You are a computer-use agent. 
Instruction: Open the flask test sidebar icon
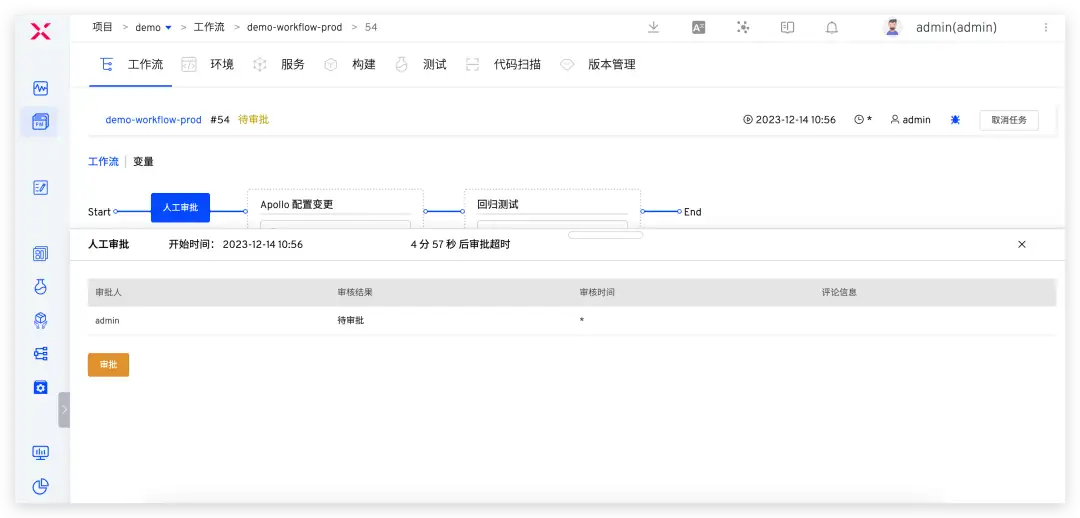click(x=41, y=287)
